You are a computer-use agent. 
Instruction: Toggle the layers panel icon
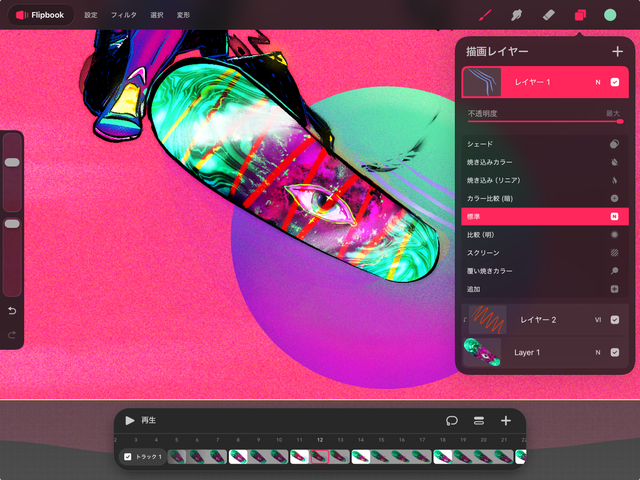[580, 15]
